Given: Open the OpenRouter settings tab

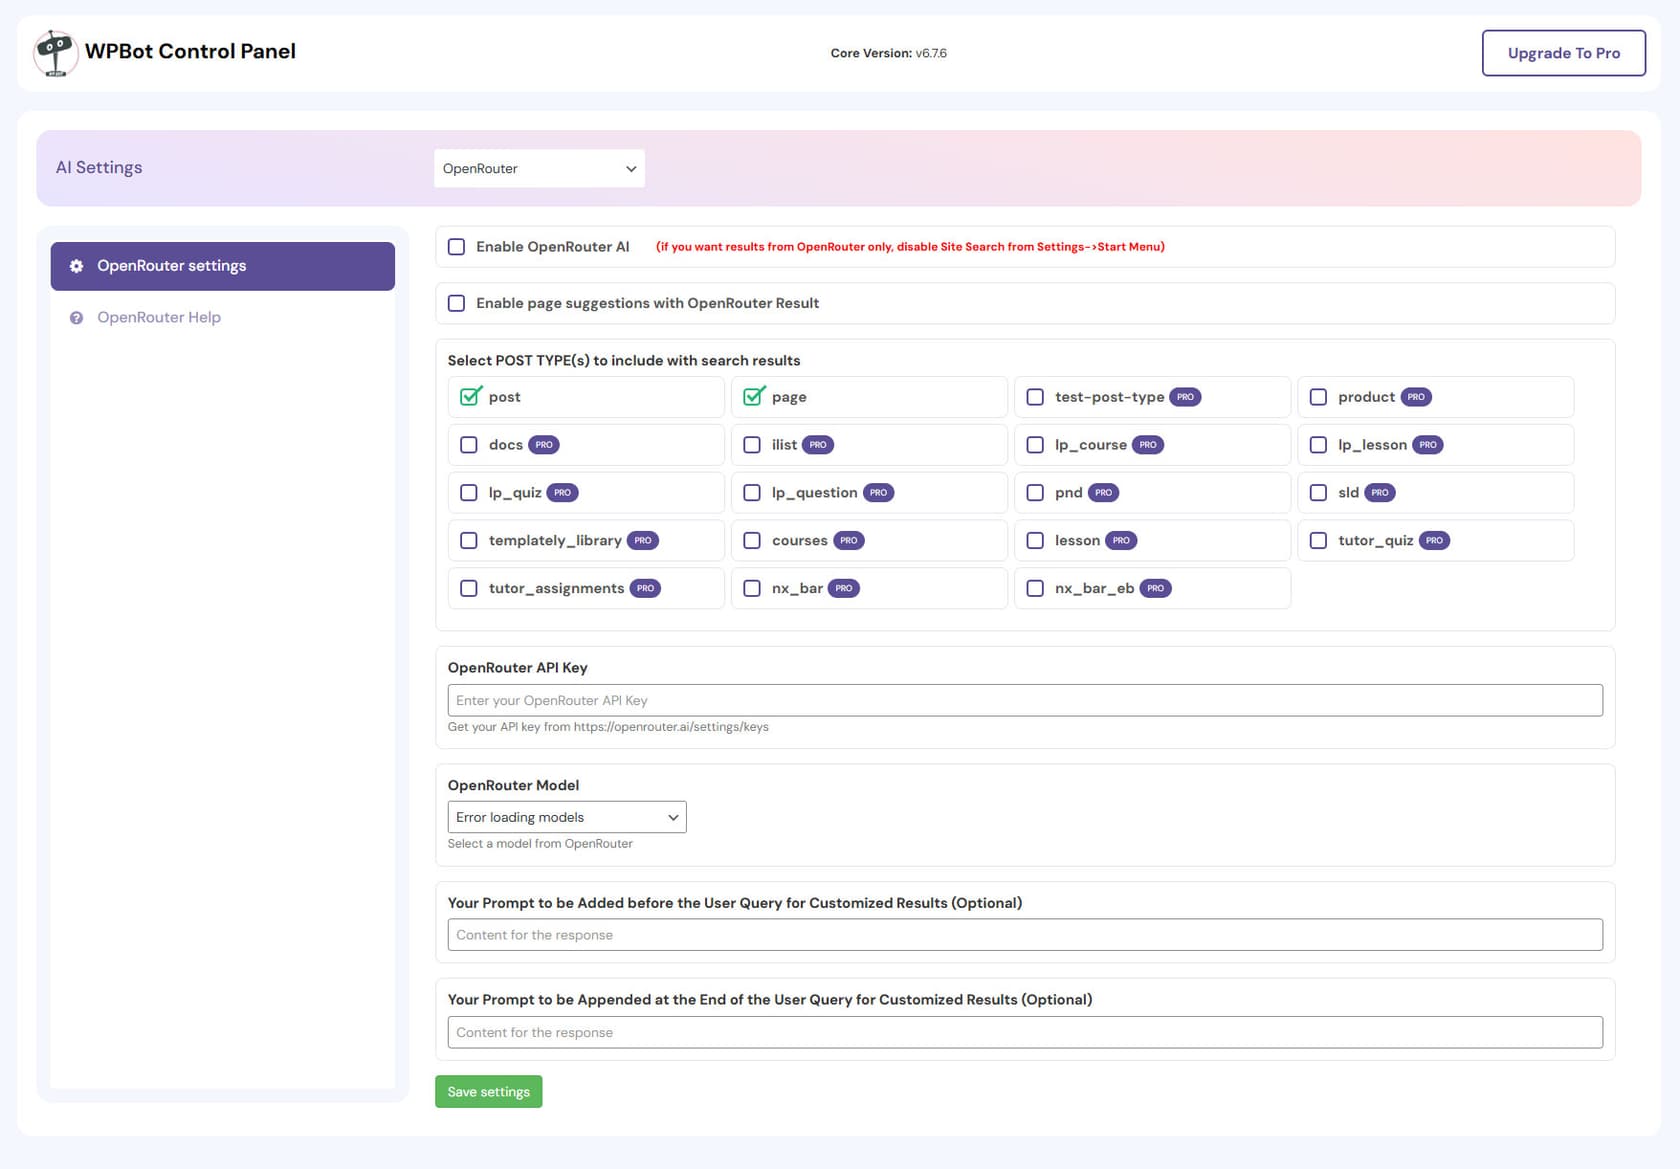Looking at the screenshot, I should [223, 267].
